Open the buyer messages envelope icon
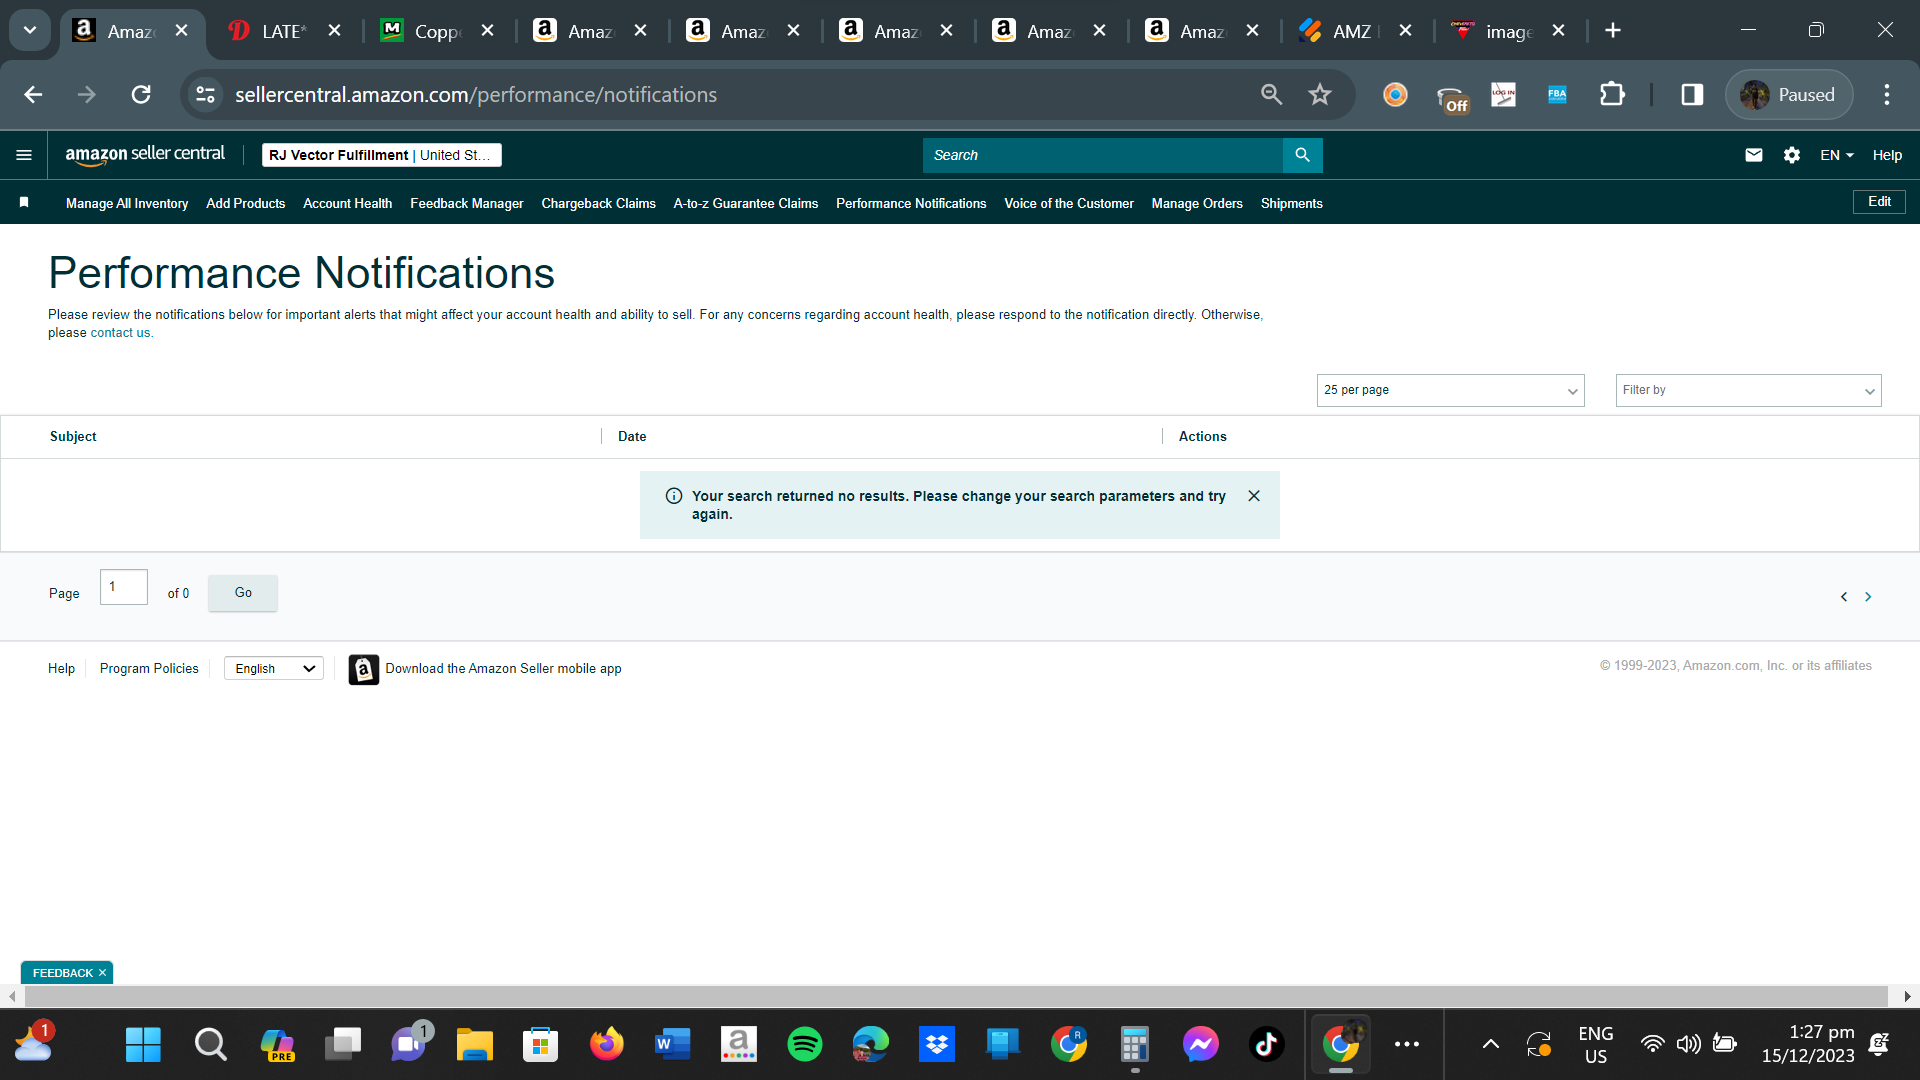Image resolution: width=1920 pixels, height=1080 pixels. coord(1754,155)
